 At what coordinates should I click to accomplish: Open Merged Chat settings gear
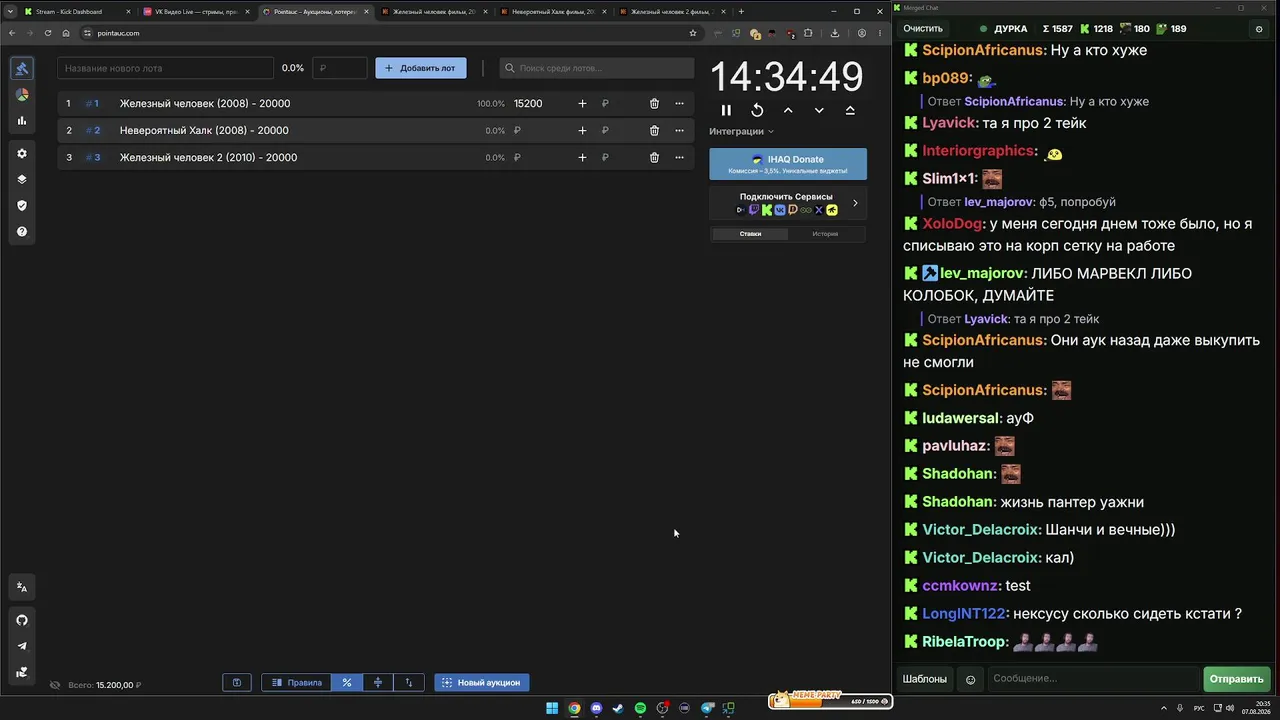(1259, 29)
